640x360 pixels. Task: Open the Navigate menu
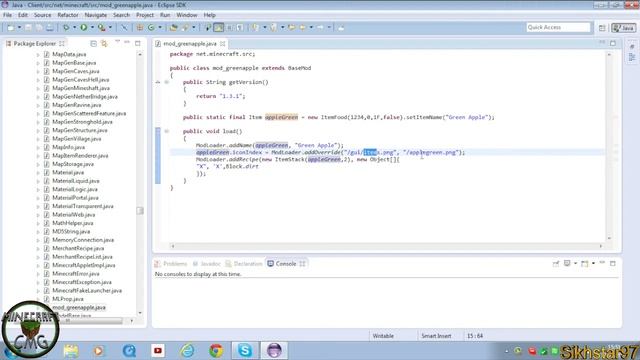coord(96,15)
